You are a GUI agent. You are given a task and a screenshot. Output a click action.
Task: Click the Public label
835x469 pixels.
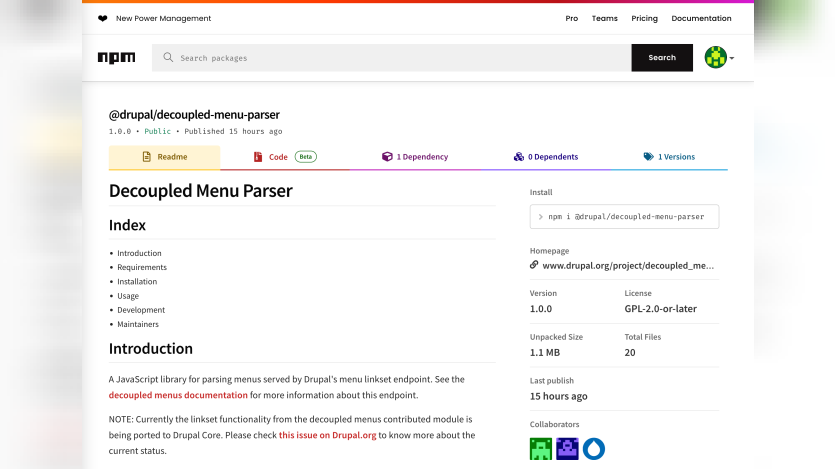pos(158,131)
